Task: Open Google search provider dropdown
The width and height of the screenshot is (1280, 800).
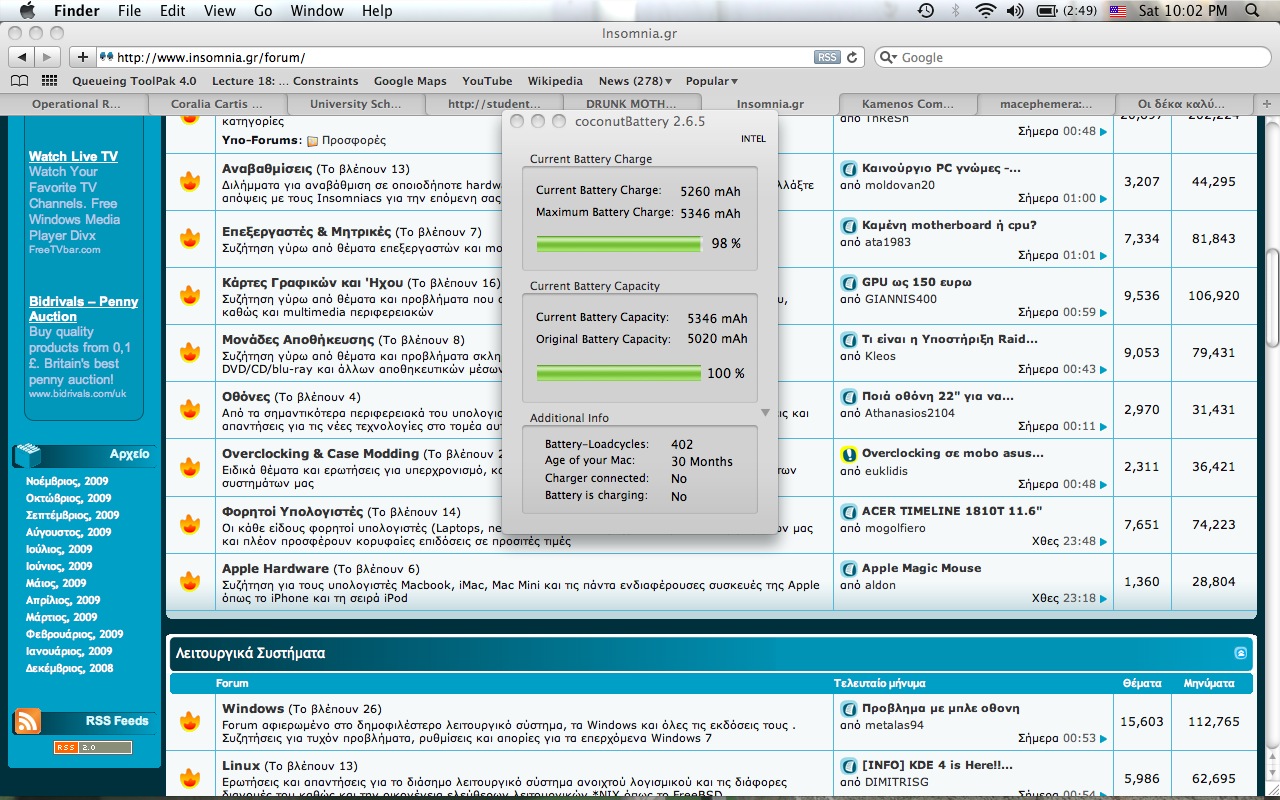Action: tap(889, 57)
